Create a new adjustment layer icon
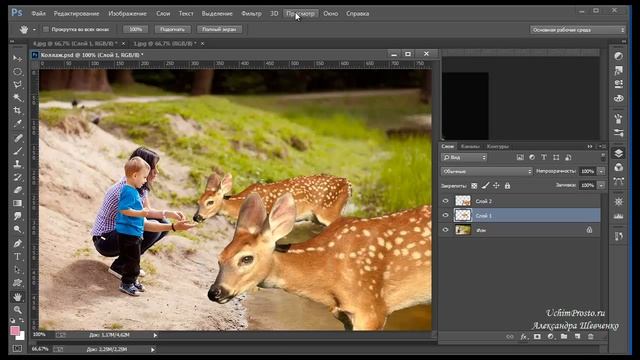Screen dimensions: 640x360 tap(551, 337)
